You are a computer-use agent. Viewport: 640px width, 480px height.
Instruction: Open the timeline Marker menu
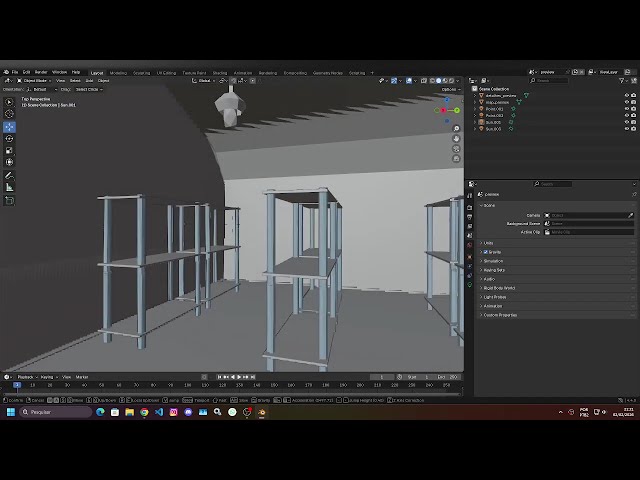[x=82, y=377]
